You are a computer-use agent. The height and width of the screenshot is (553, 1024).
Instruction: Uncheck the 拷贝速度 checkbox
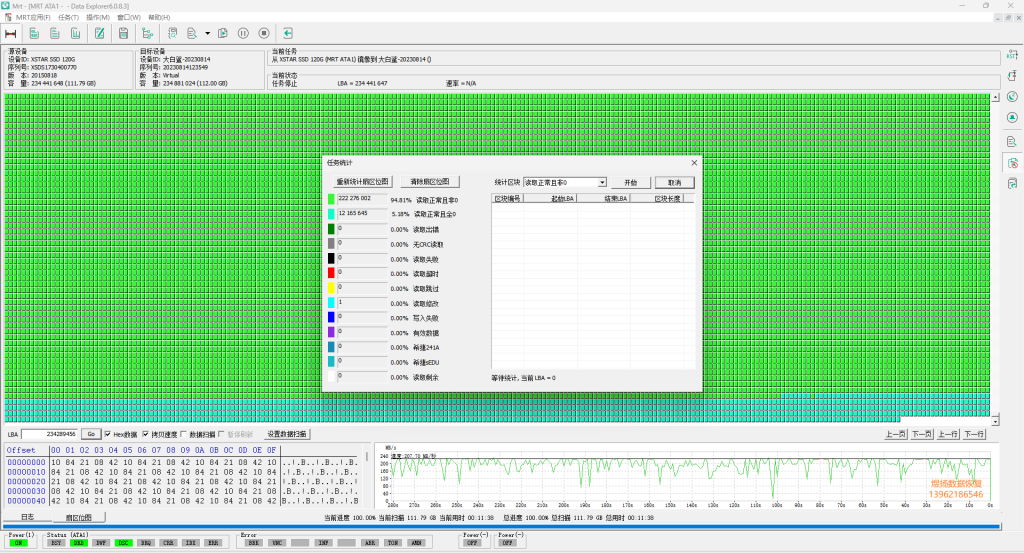[x=146, y=434]
